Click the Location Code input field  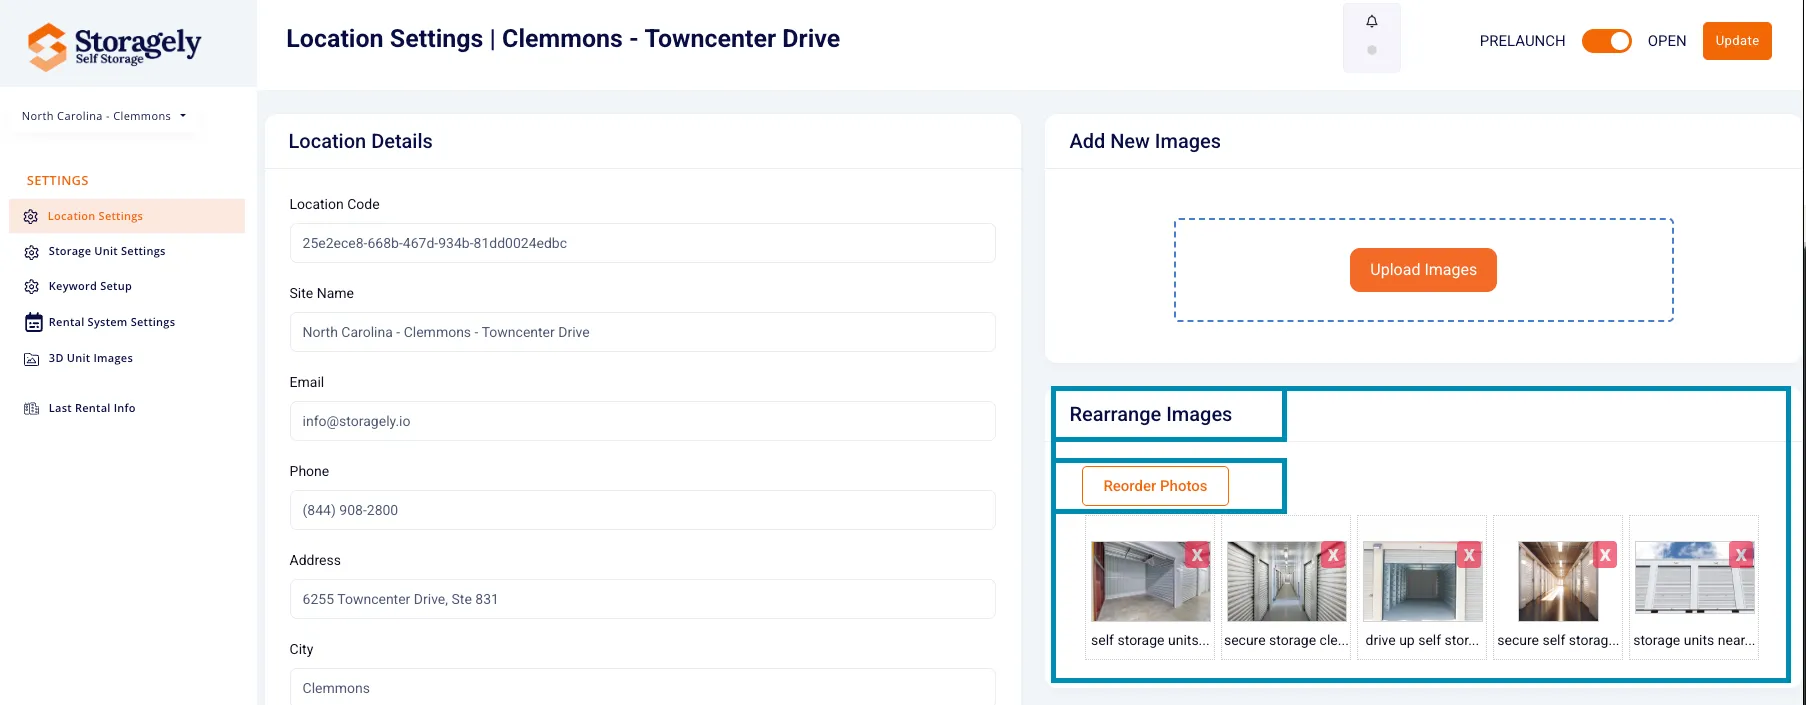643,243
